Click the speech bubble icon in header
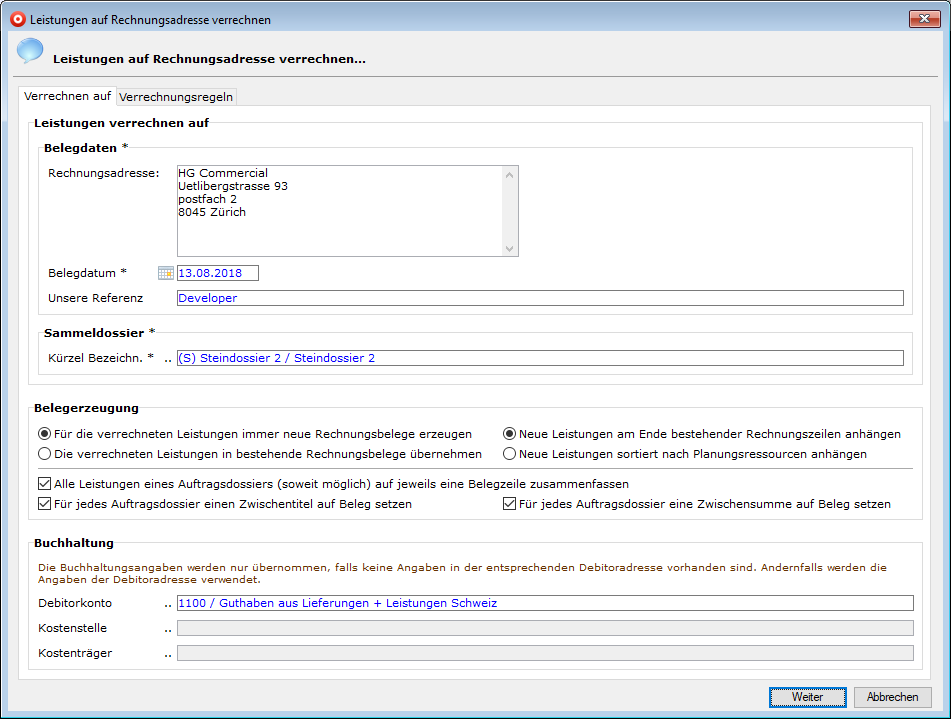This screenshot has height=719, width=951. click(x=30, y=51)
